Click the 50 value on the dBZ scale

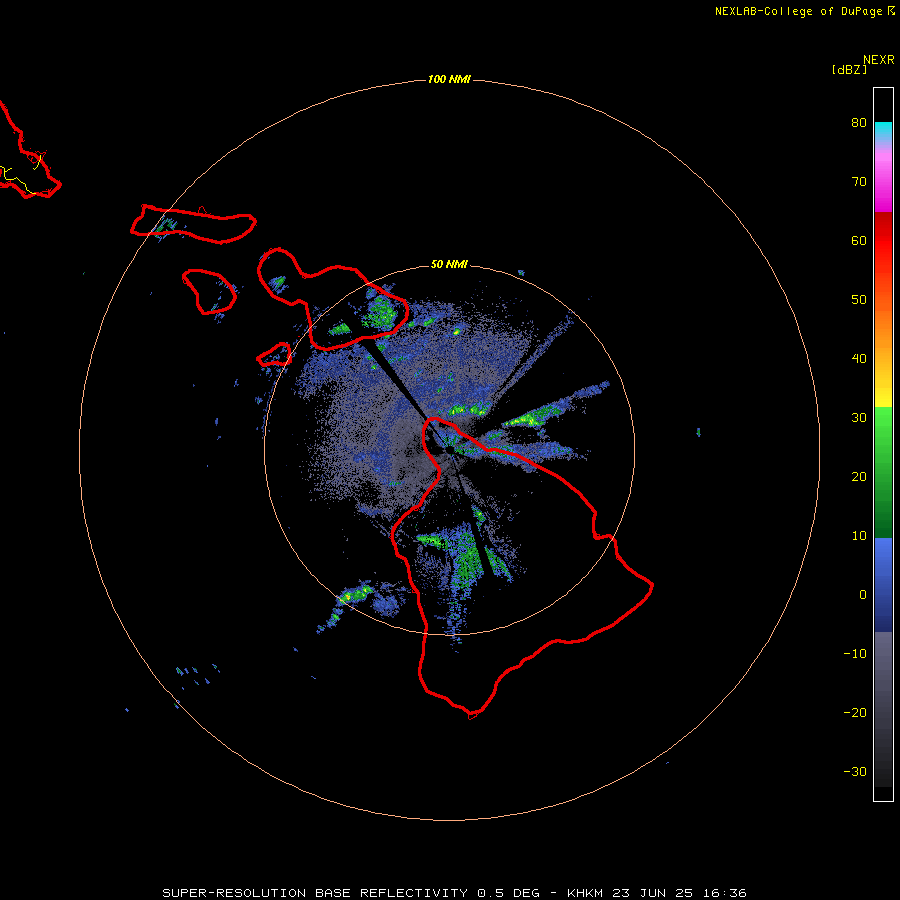(859, 300)
